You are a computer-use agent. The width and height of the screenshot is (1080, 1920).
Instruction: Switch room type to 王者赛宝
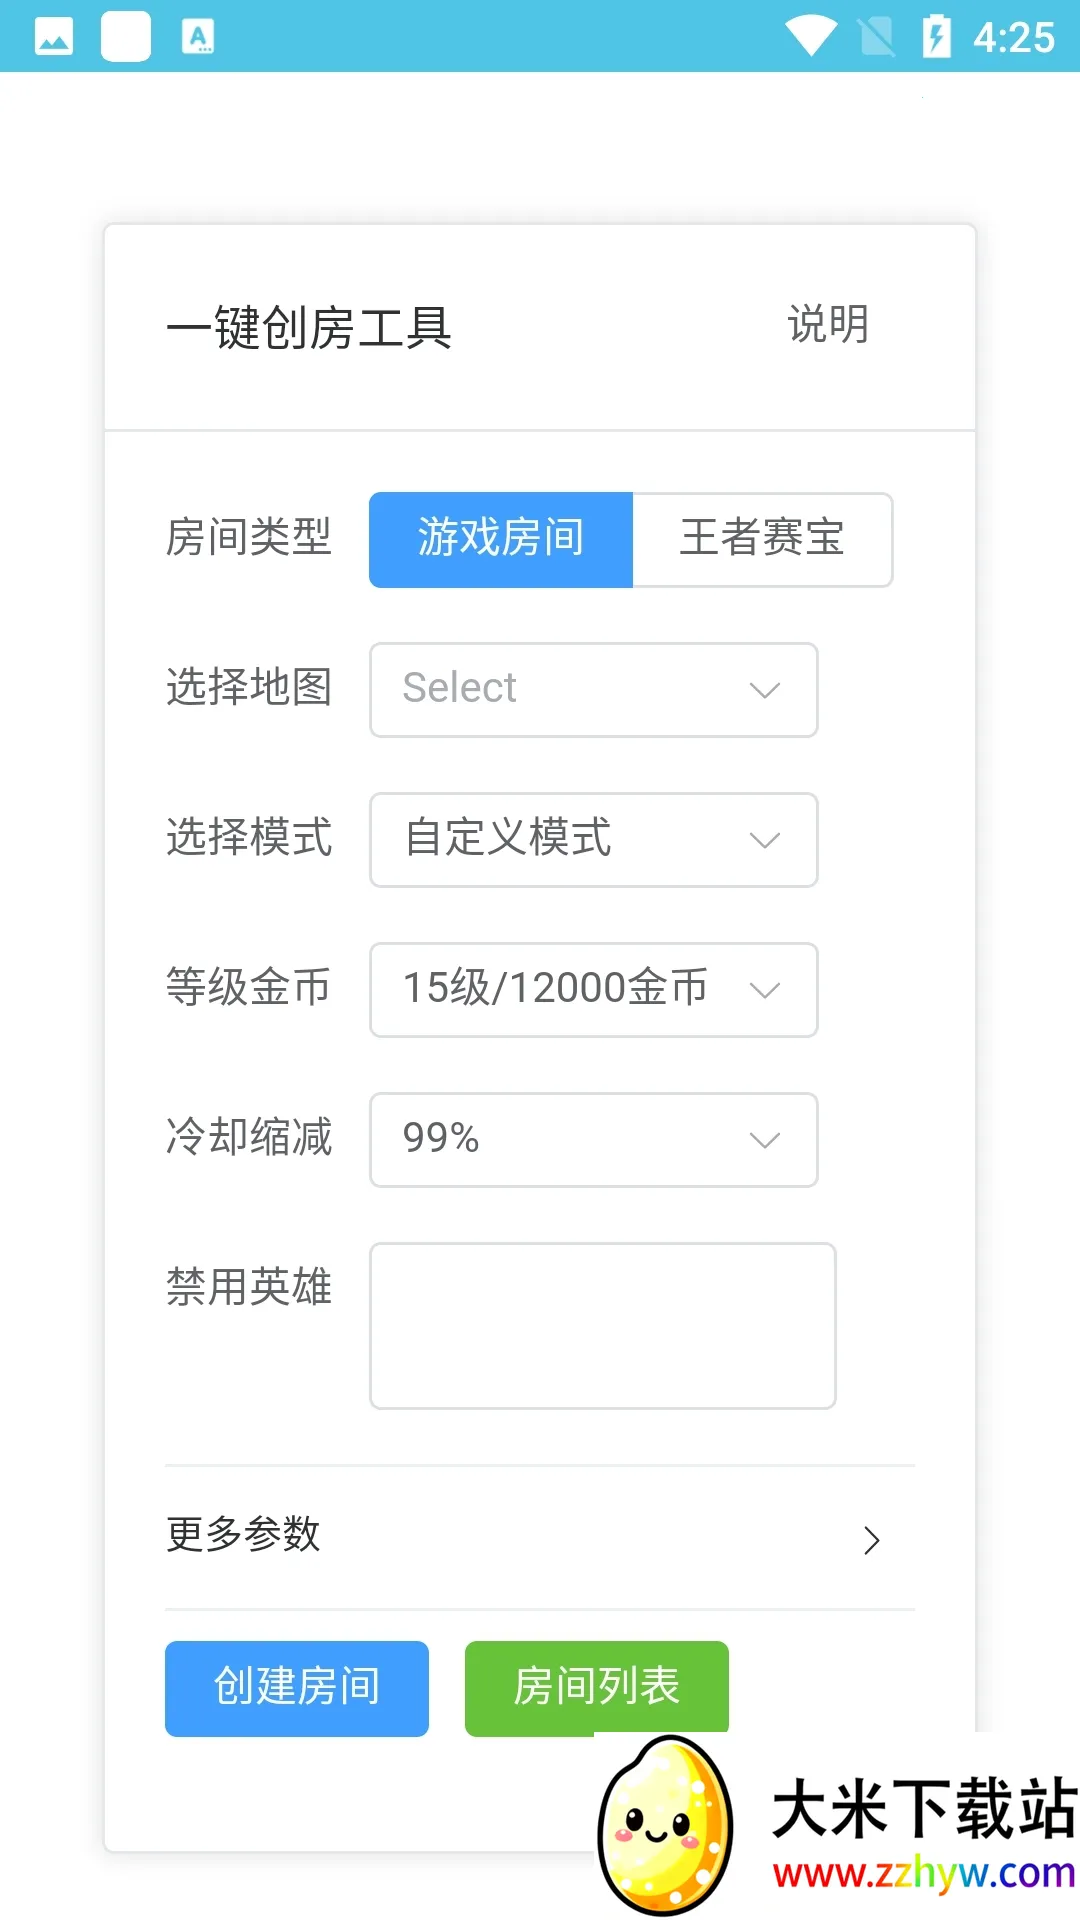[x=762, y=539]
